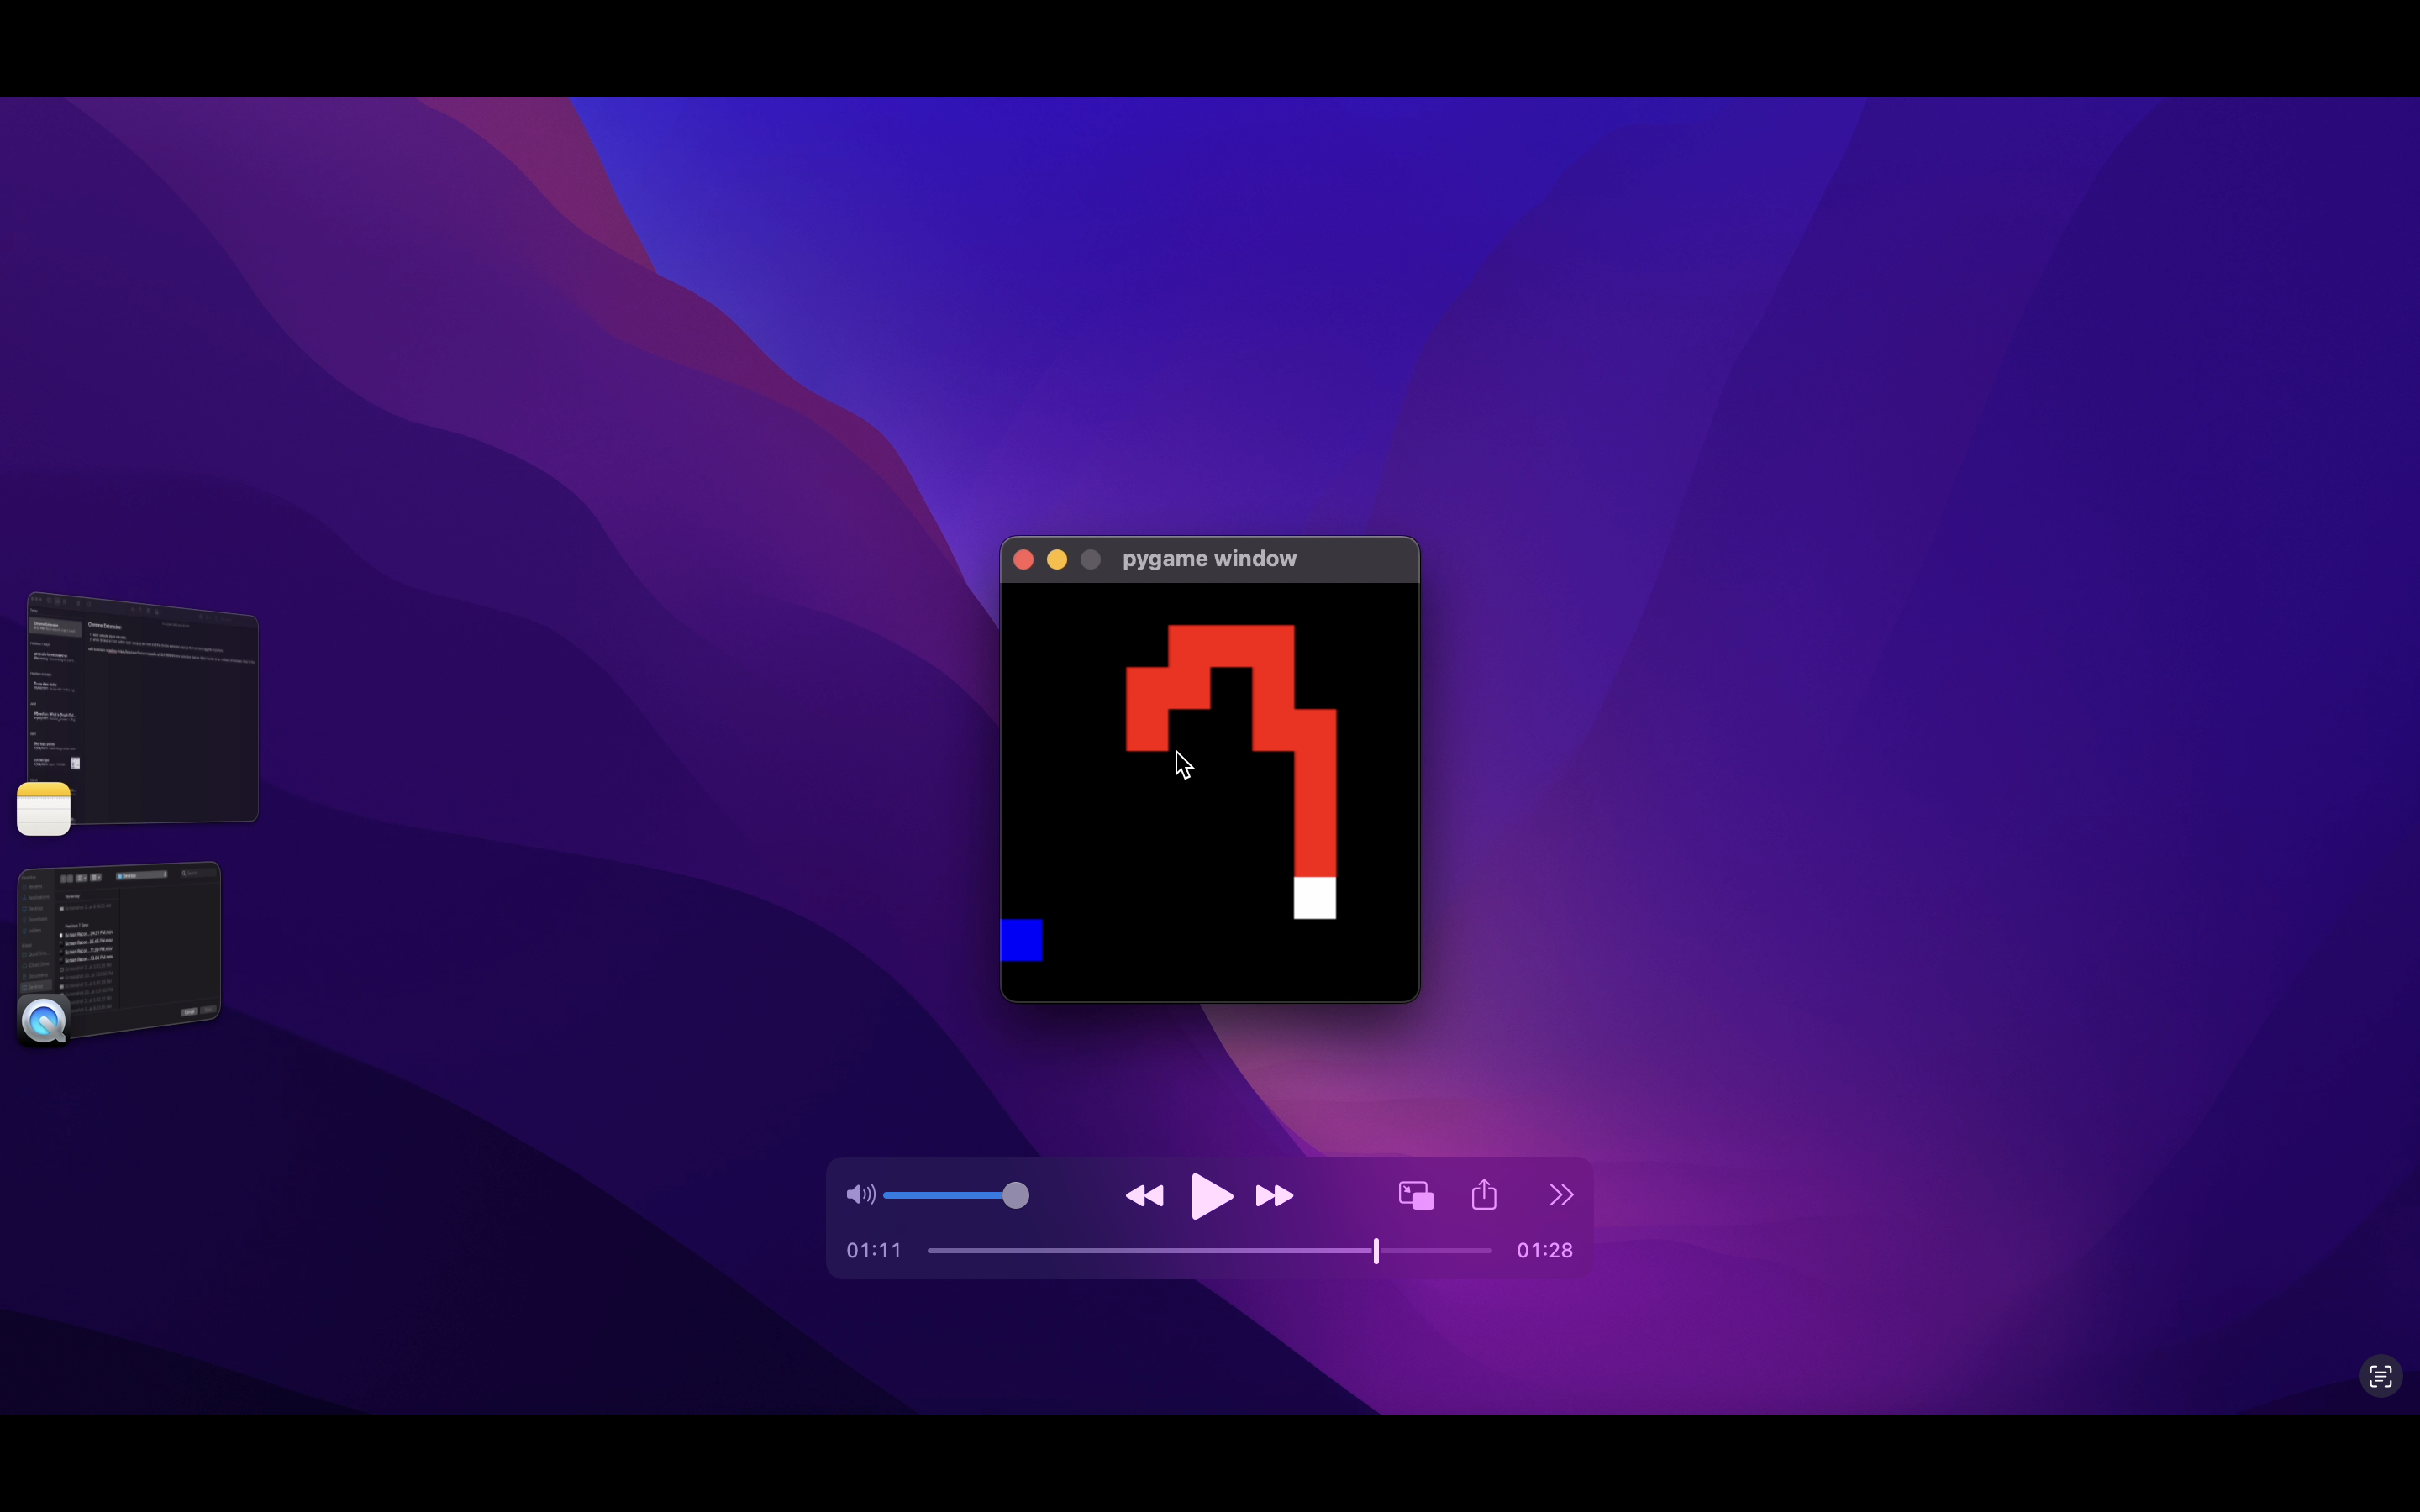Viewport: 2420px width, 1512px height.
Task: Click the blue square in pygame window
Action: pos(1021,940)
